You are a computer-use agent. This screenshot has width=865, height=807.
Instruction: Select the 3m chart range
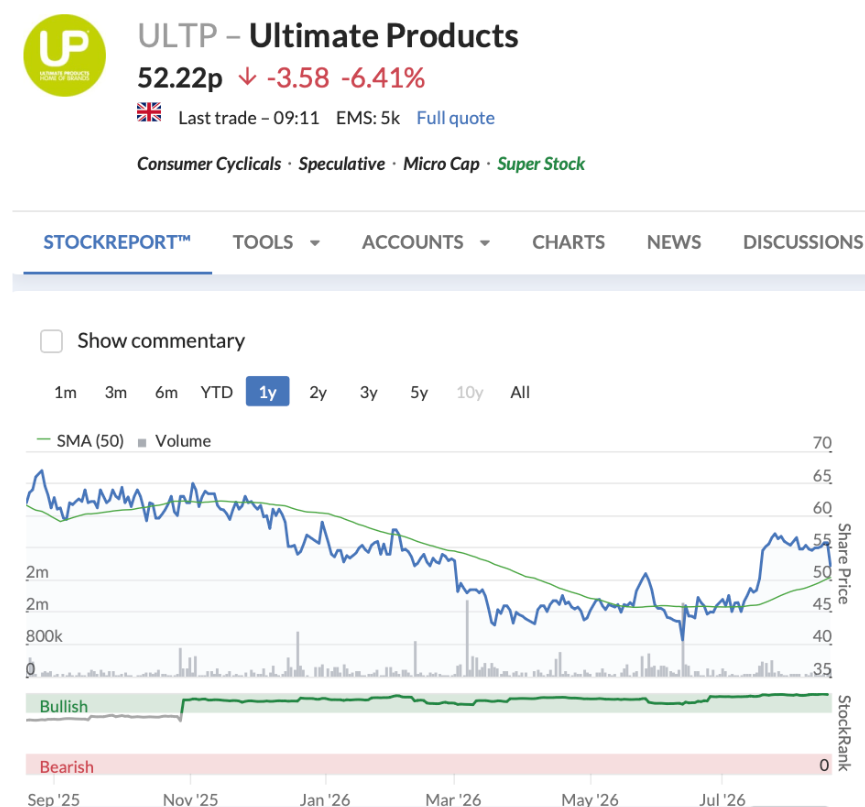(116, 392)
